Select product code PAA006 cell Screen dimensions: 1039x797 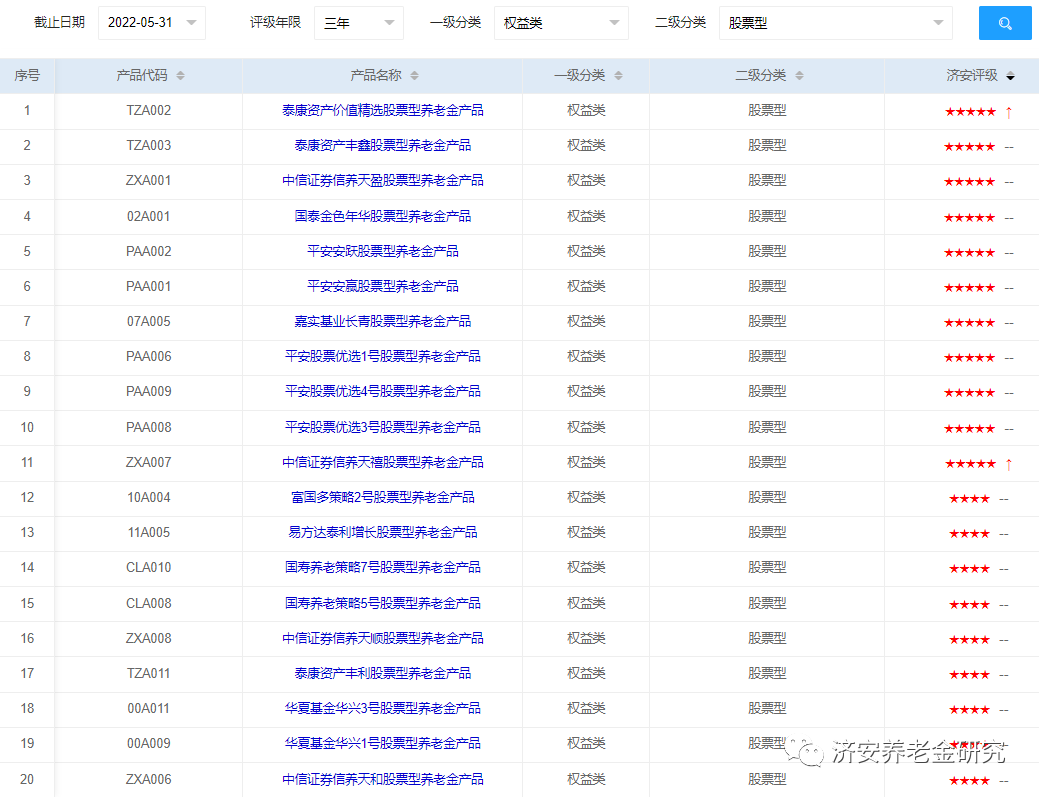[x=148, y=357]
